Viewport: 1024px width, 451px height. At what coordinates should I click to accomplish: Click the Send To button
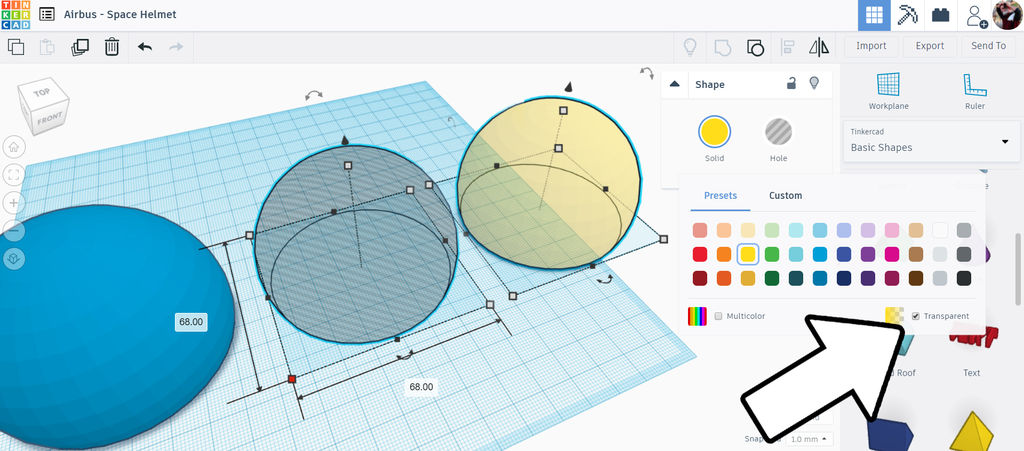coord(988,46)
